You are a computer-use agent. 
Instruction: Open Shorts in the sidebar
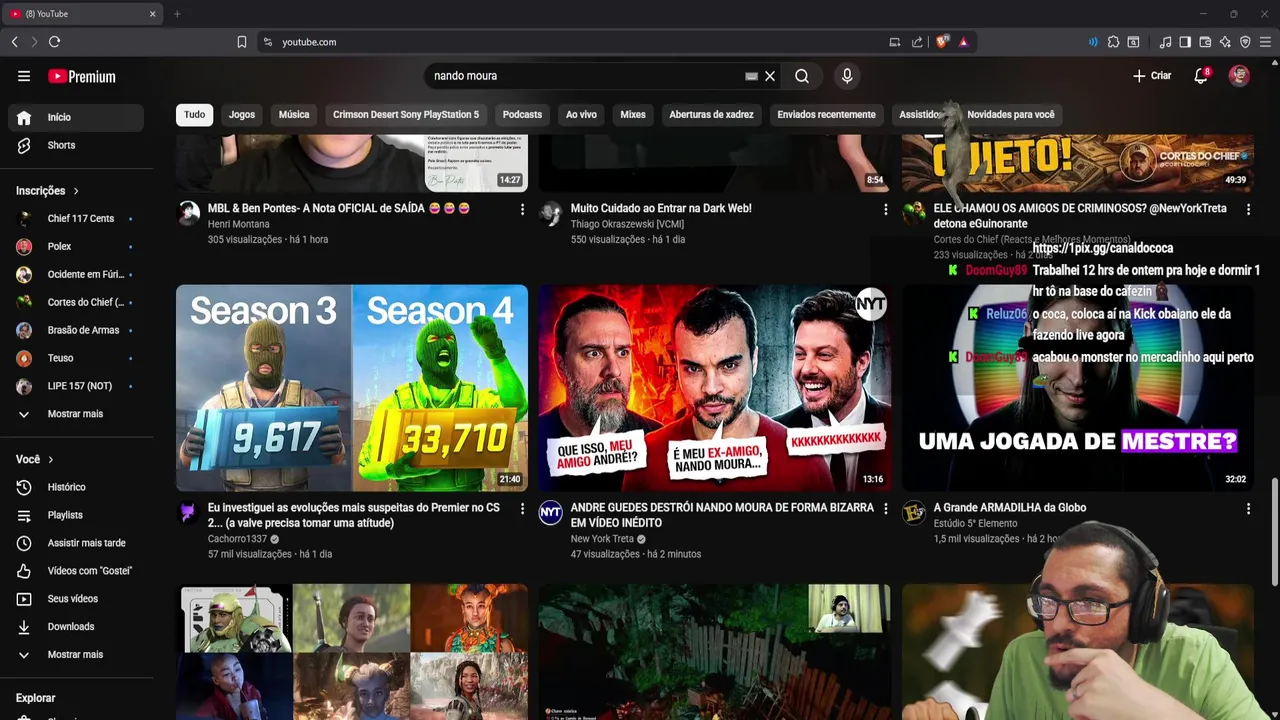click(76, 145)
